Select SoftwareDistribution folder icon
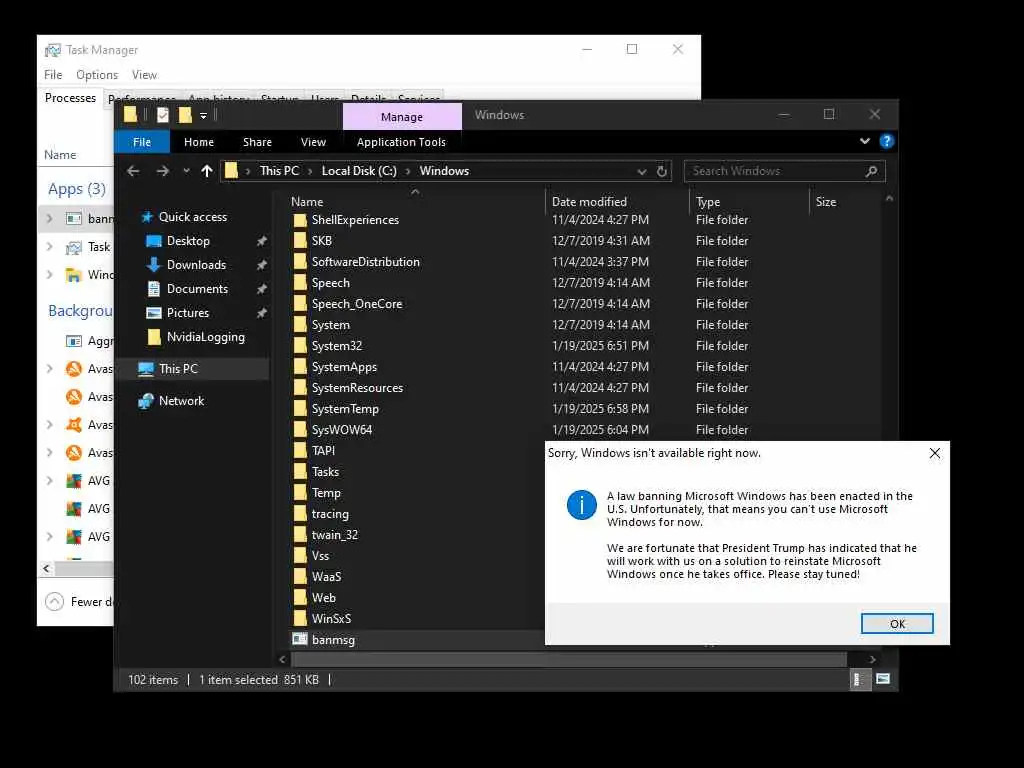Screen dimensions: 1024x768 300,262
